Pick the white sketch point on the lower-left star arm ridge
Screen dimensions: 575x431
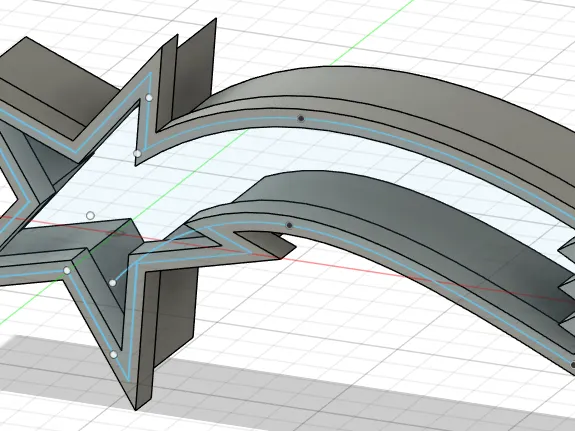tap(67, 271)
